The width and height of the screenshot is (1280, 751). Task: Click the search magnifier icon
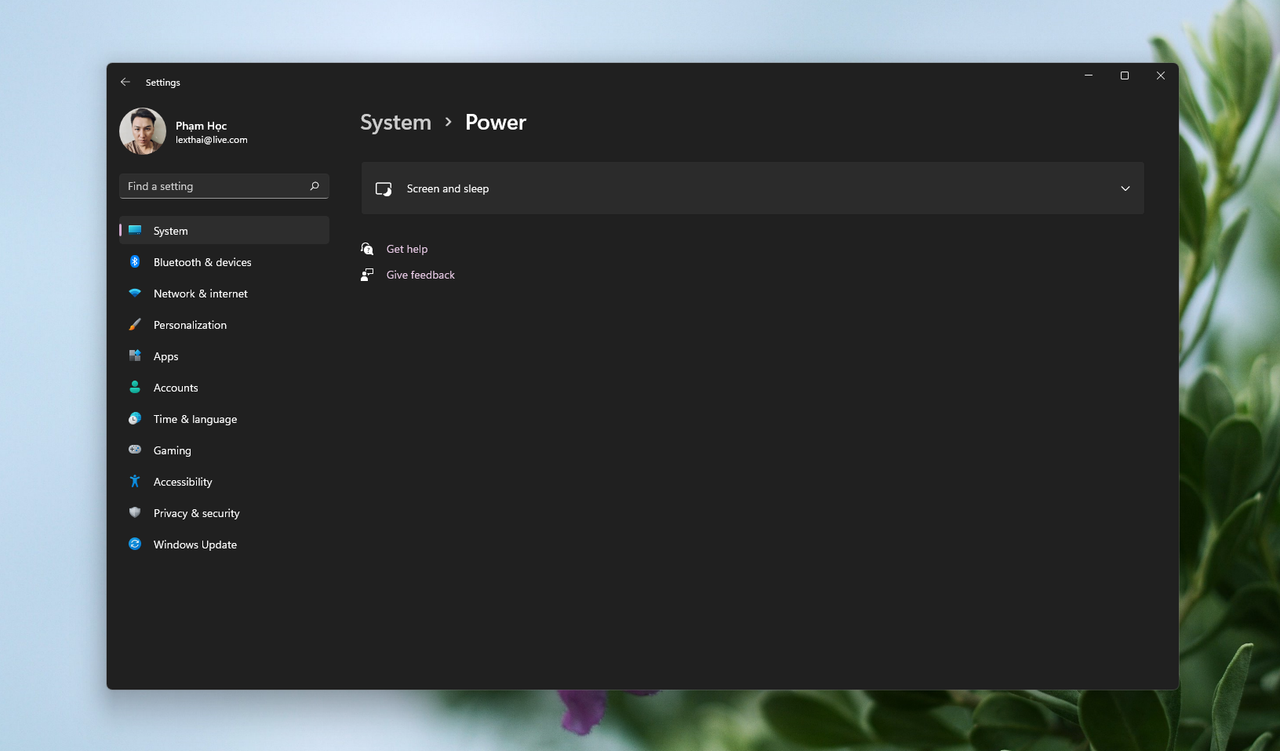(x=314, y=186)
